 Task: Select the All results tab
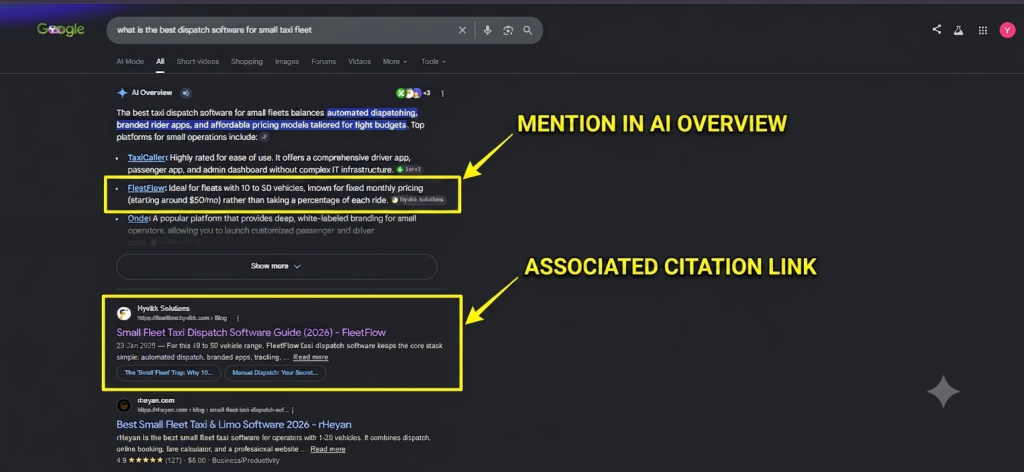click(160, 61)
